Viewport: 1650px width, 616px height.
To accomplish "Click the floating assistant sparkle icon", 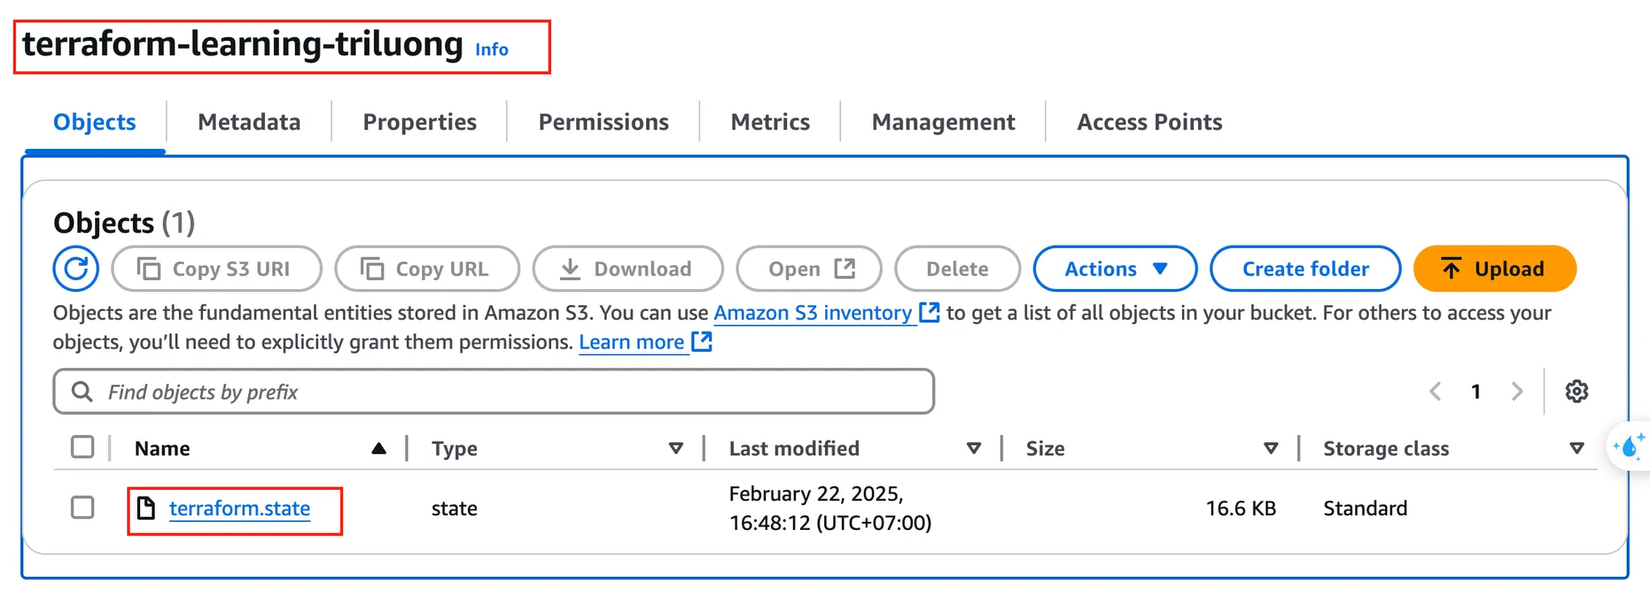I will click(x=1629, y=446).
